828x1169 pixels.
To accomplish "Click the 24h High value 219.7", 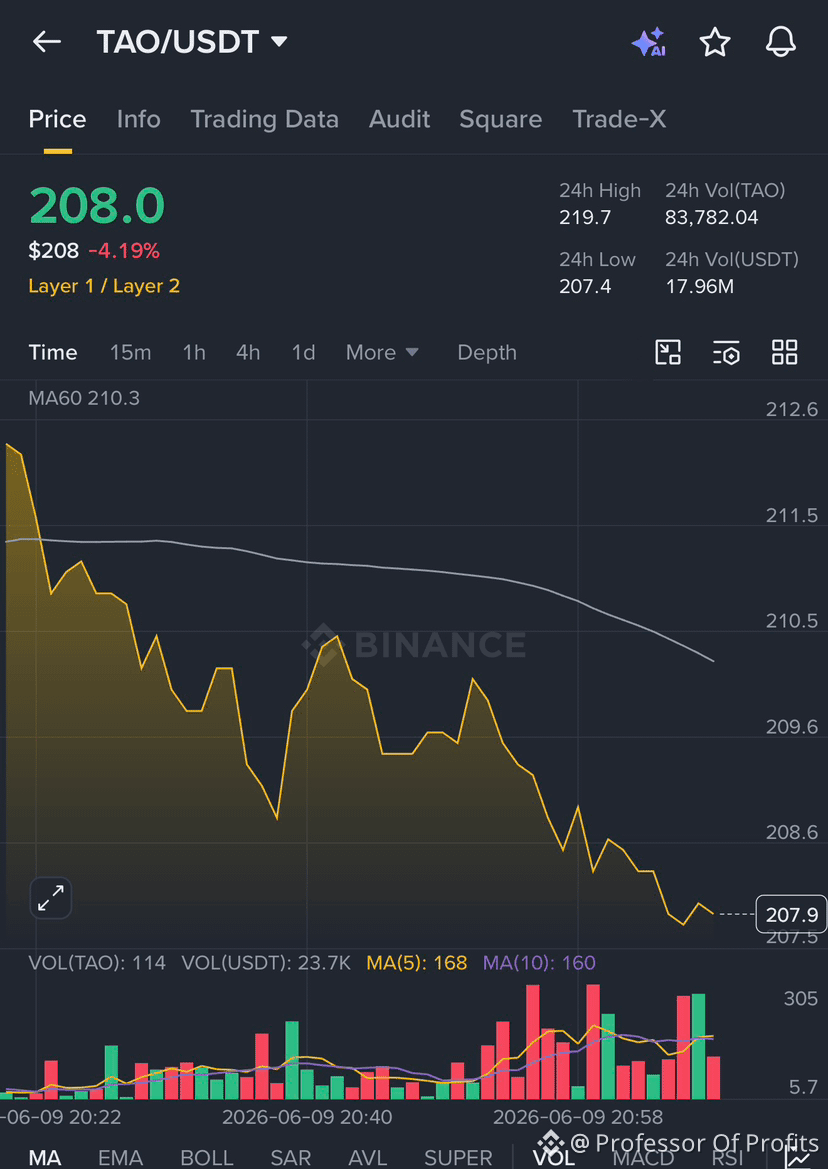I will (x=585, y=218).
